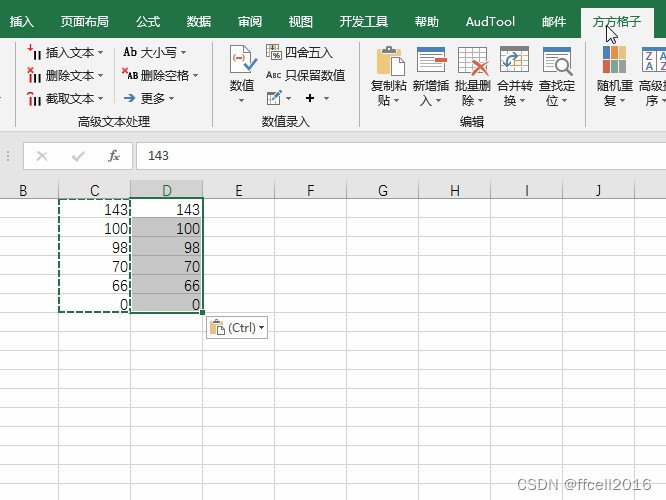
Task: Click the New Insert (新增插入) icon
Action: tap(431, 60)
